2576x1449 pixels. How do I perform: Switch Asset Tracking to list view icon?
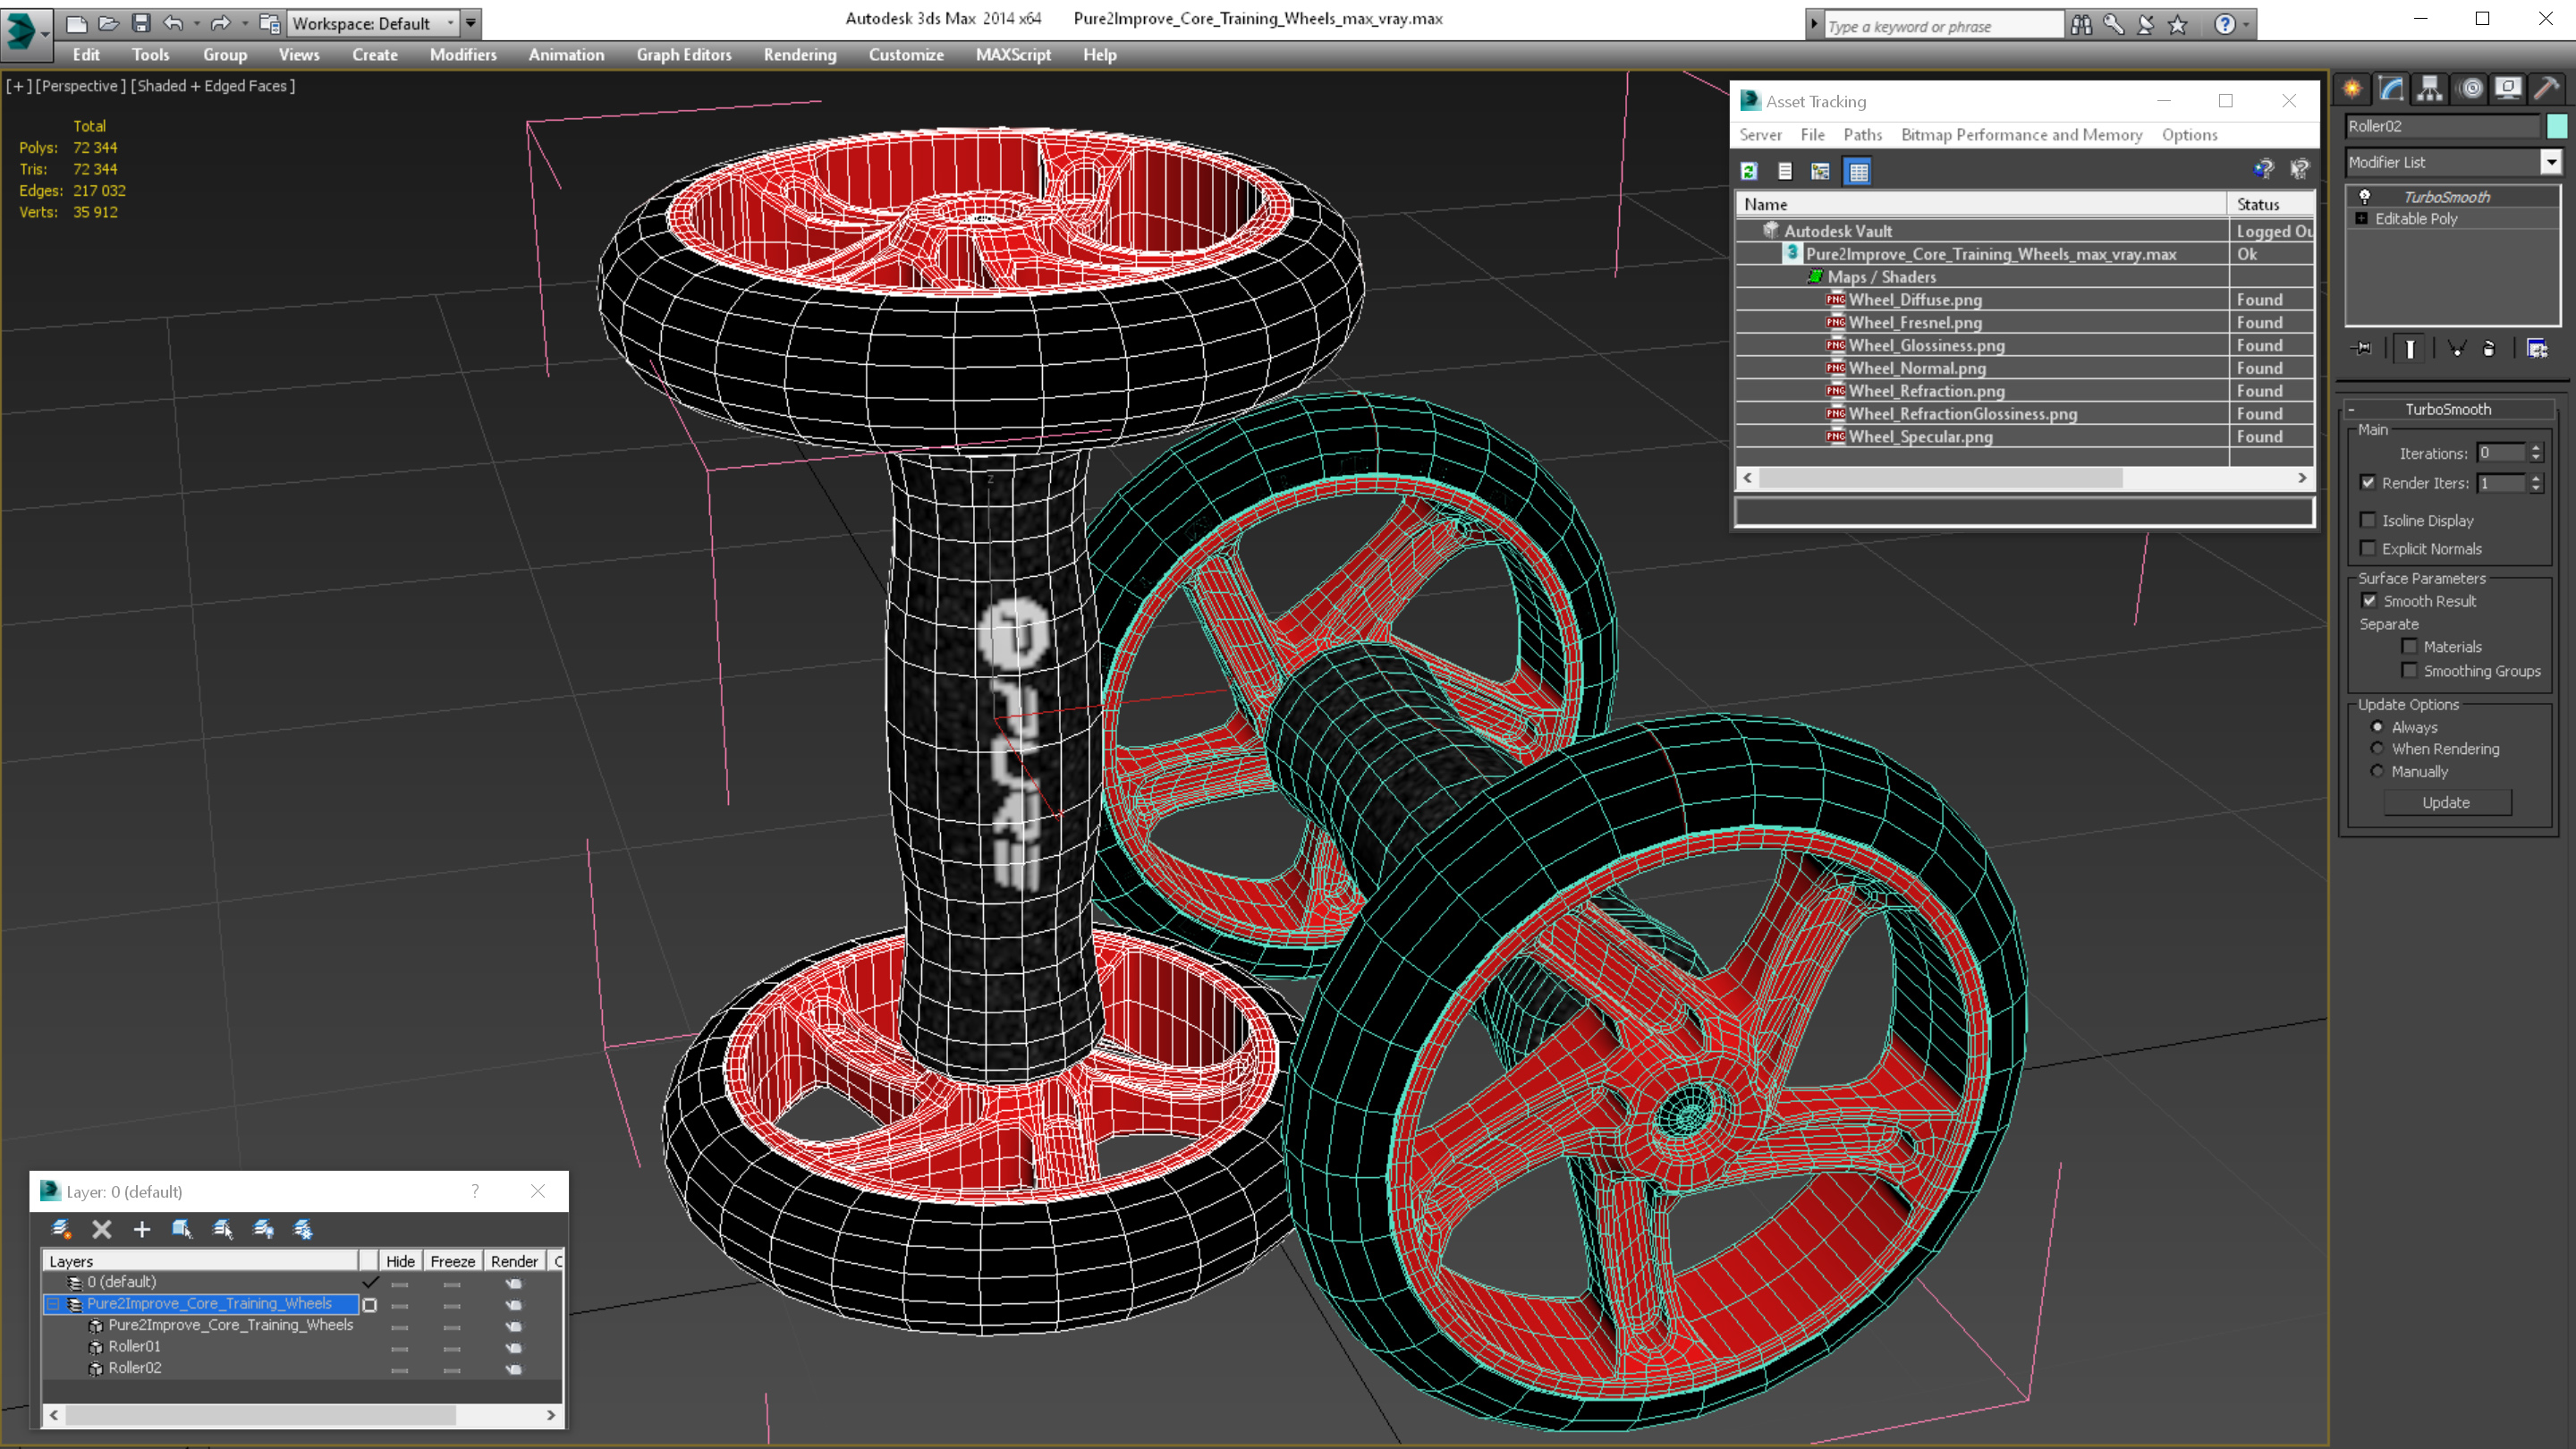(1785, 171)
